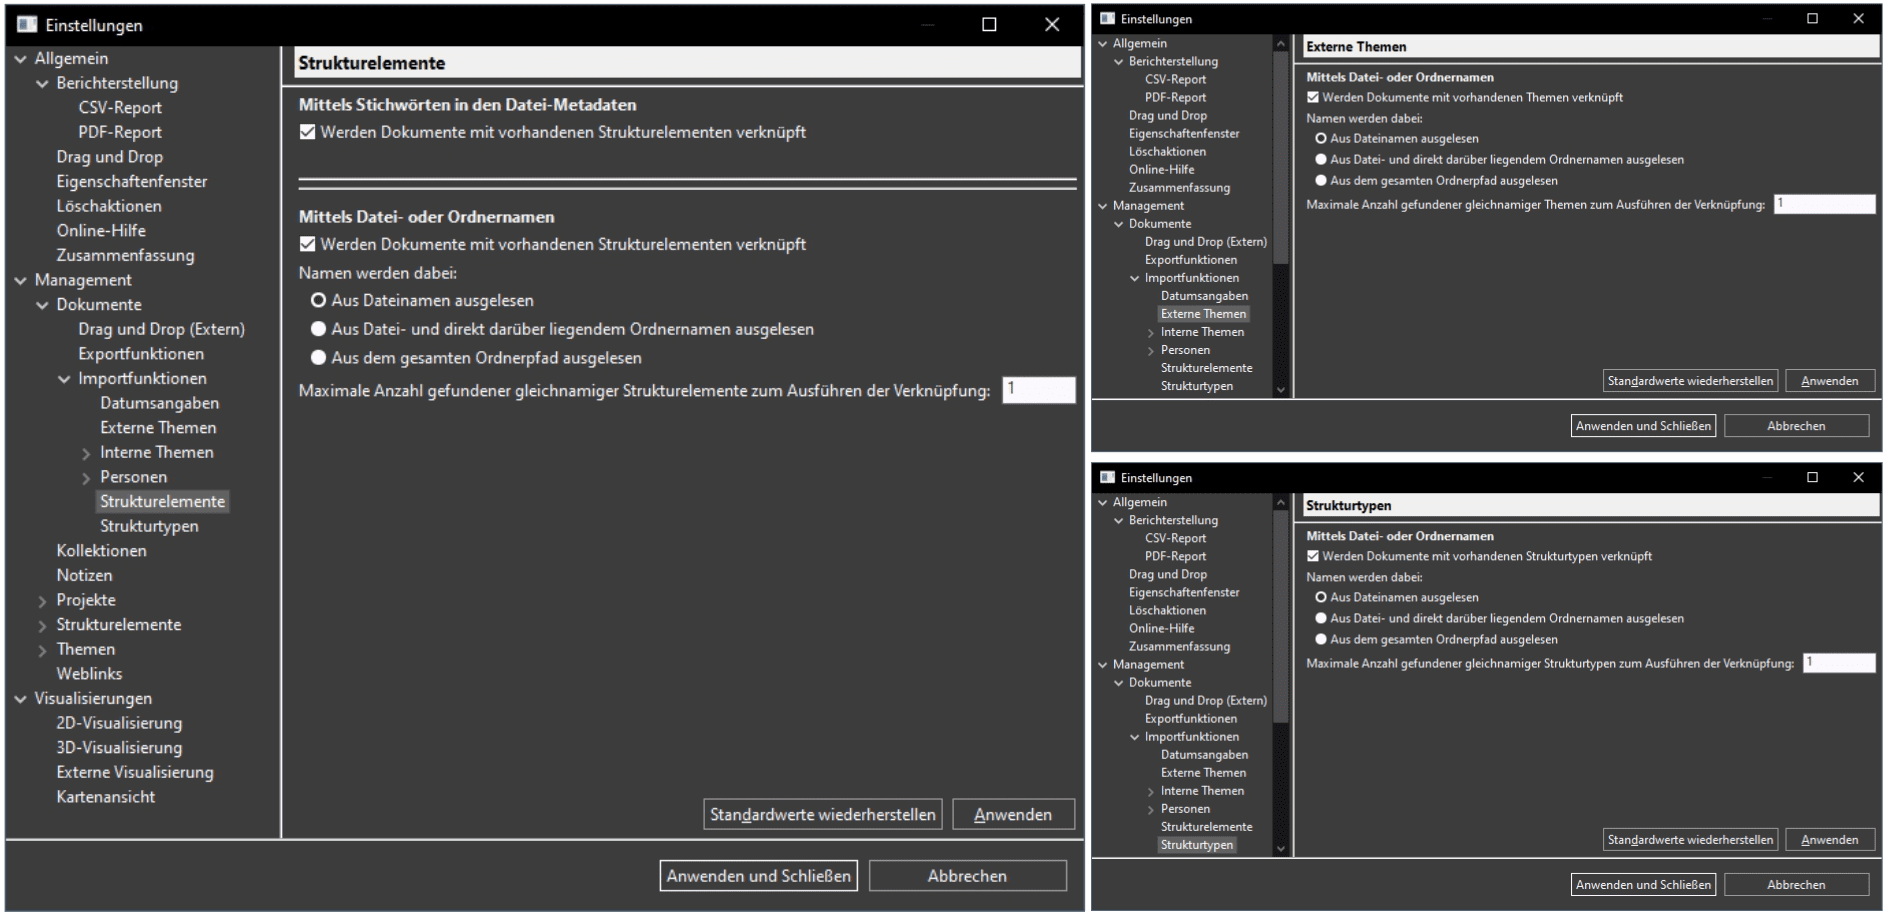The width and height of the screenshot is (1889, 920).
Task: Focus maximum Strukturtypen count field
Action: point(1839,663)
